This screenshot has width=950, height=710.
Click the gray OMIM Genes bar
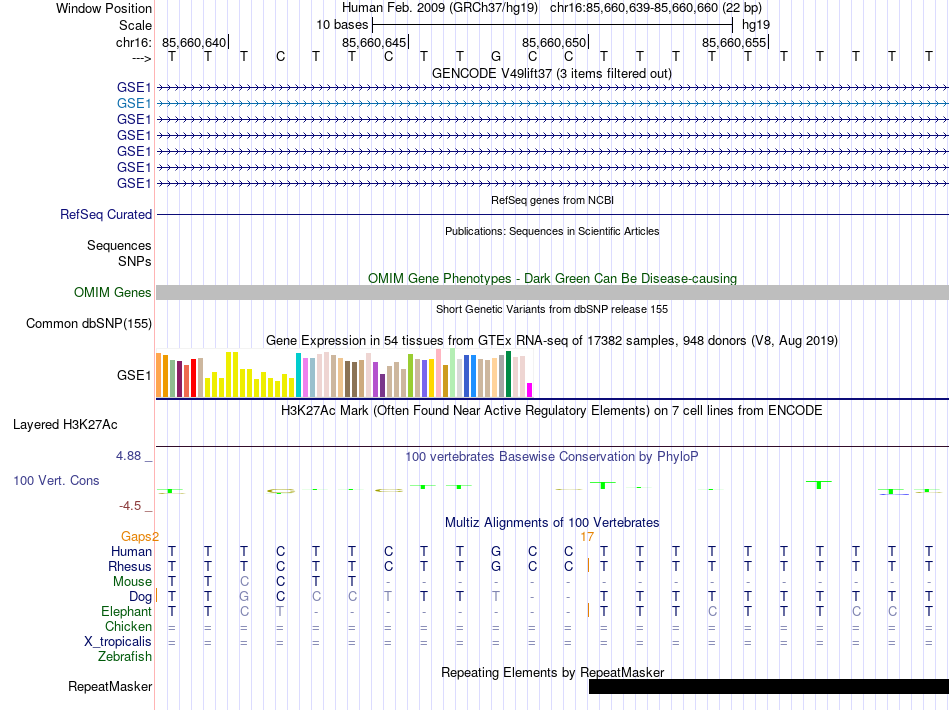552,292
